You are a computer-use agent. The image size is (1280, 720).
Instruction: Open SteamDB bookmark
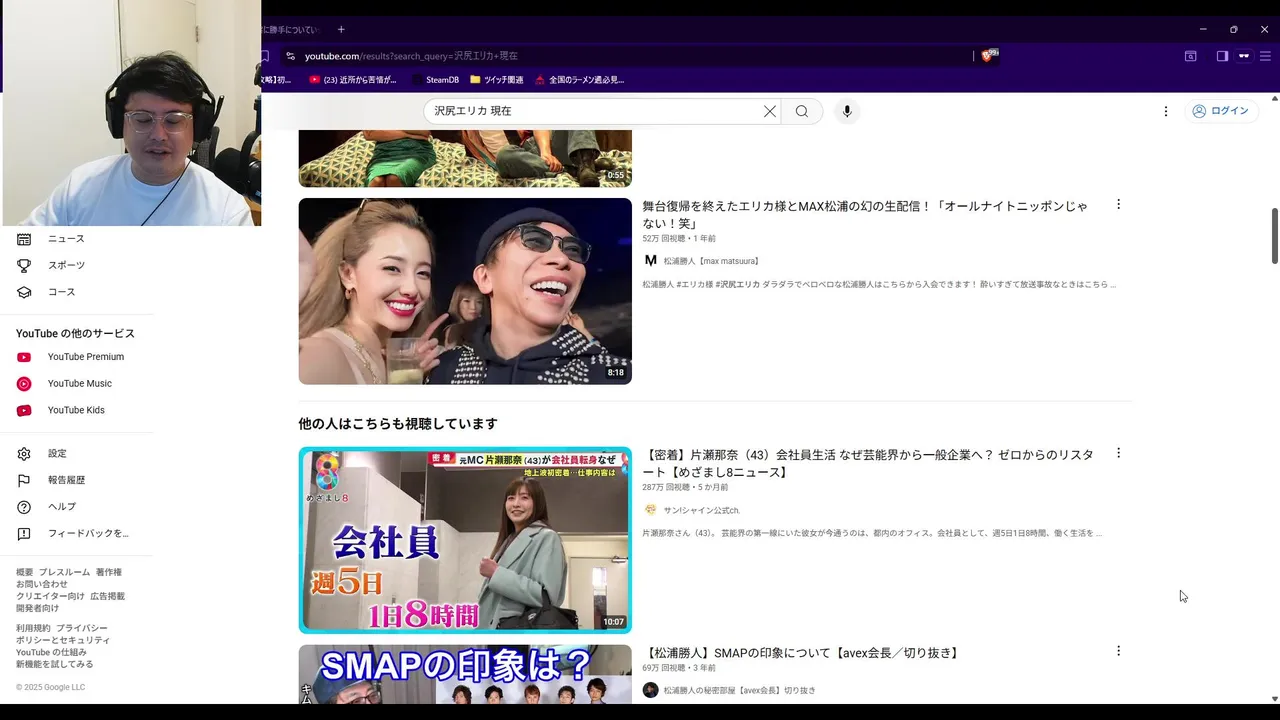click(434, 80)
